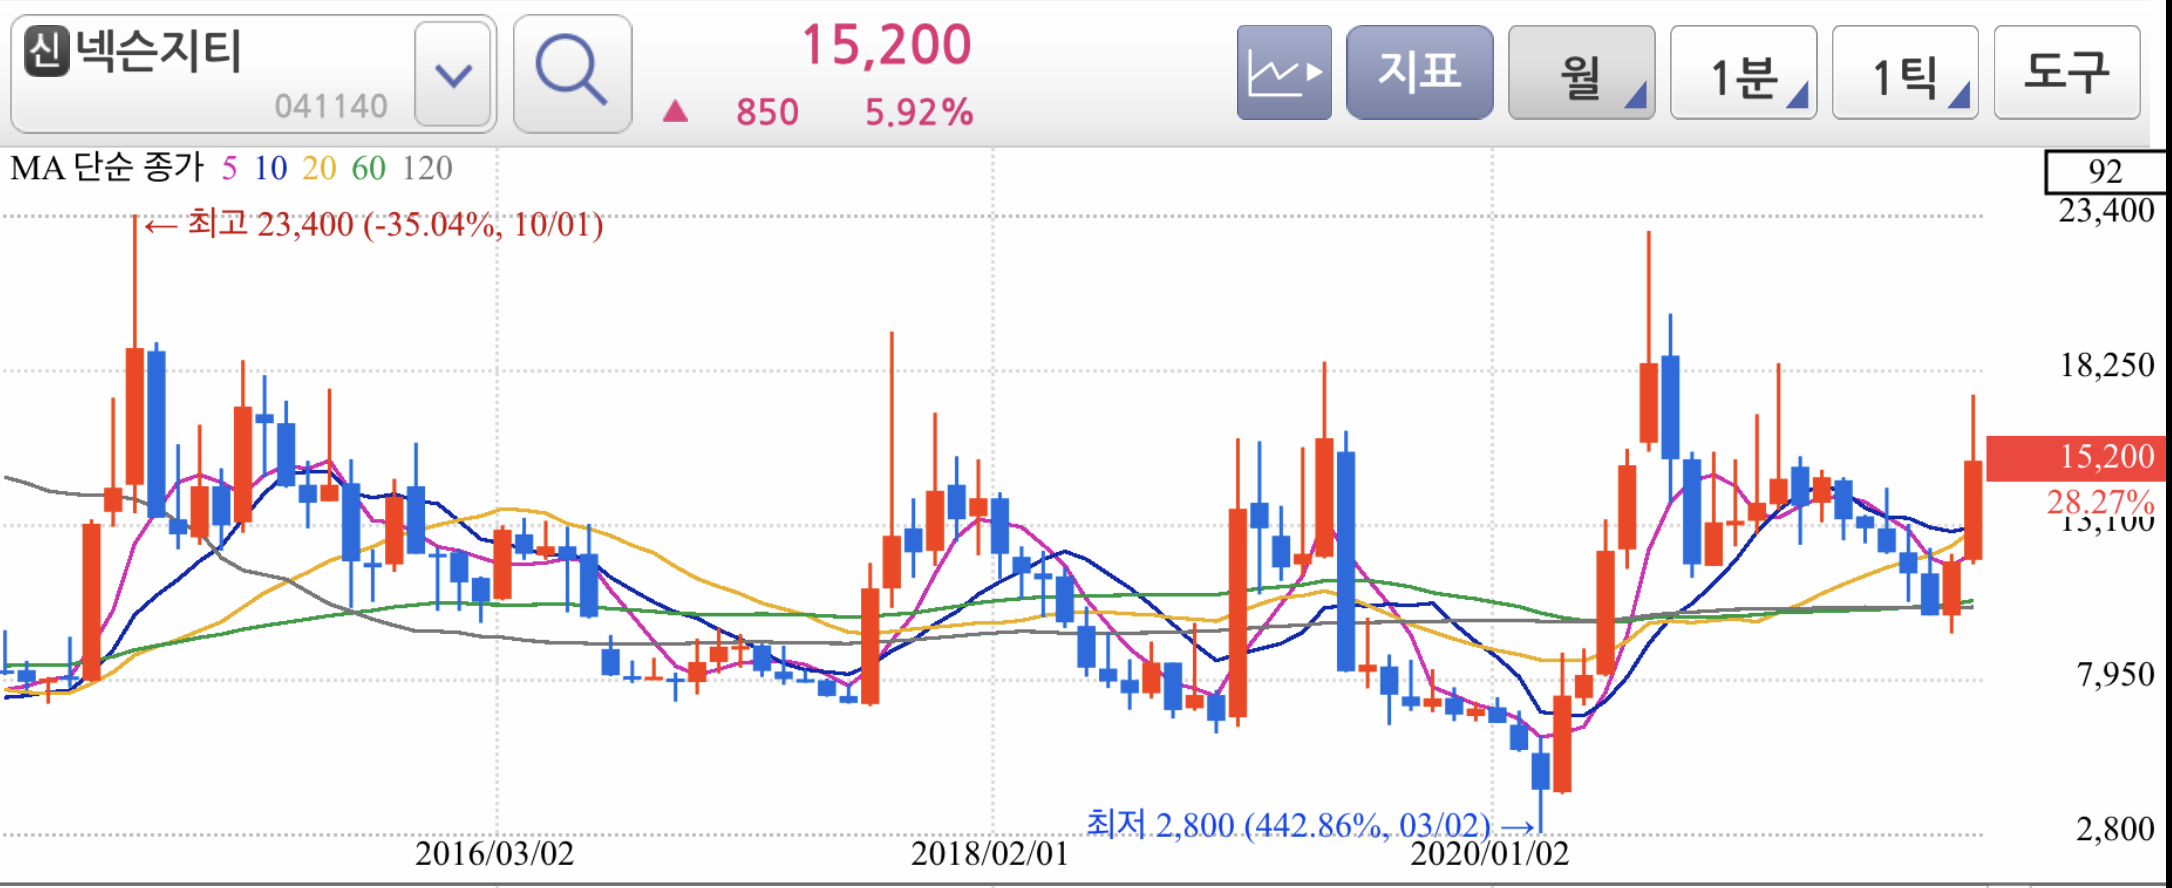Click the MA 단순 종가 label
Screen dimensions: 2172x888
click(107, 167)
